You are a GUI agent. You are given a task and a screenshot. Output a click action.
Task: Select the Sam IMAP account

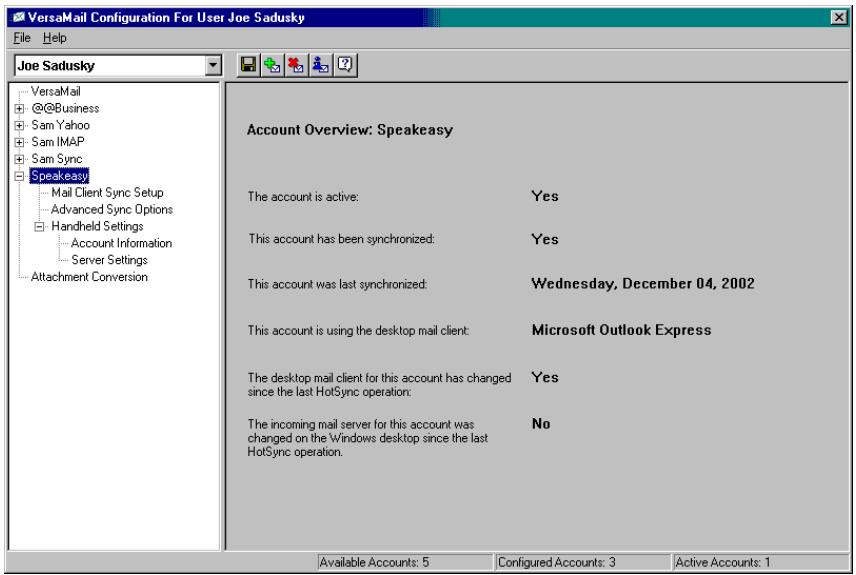(58, 142)
